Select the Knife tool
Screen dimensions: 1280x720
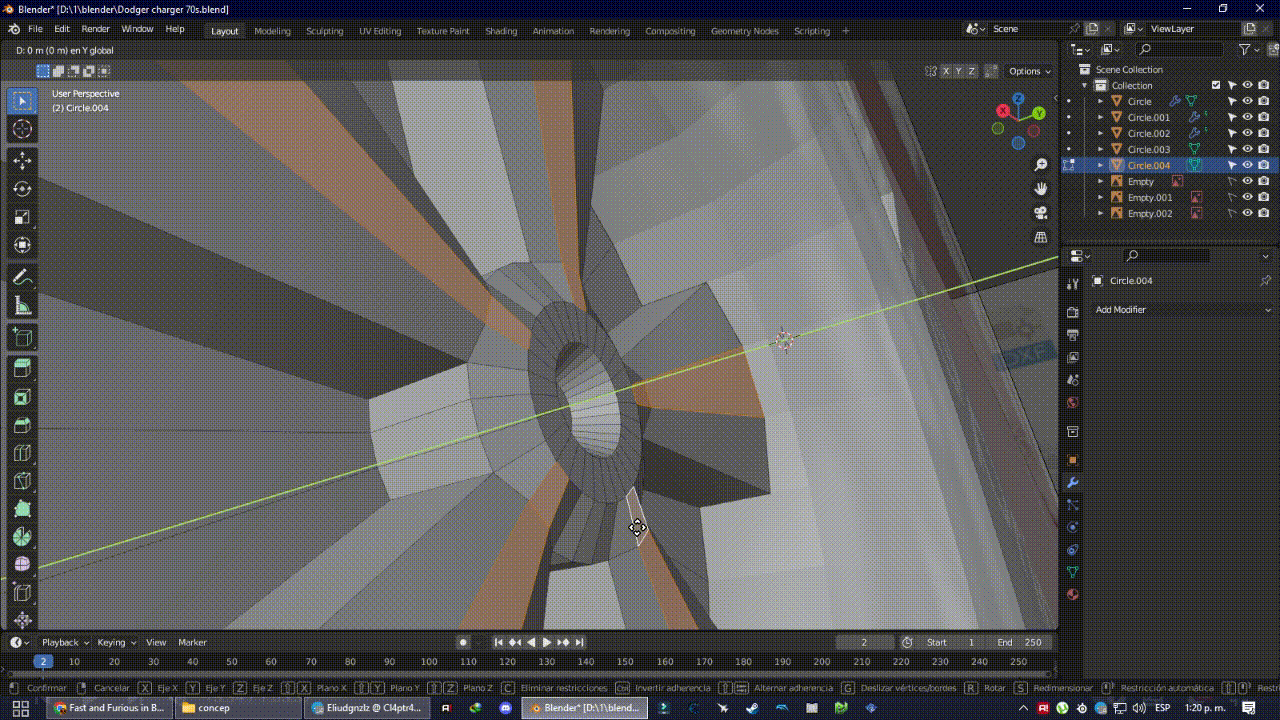point(22,481)
